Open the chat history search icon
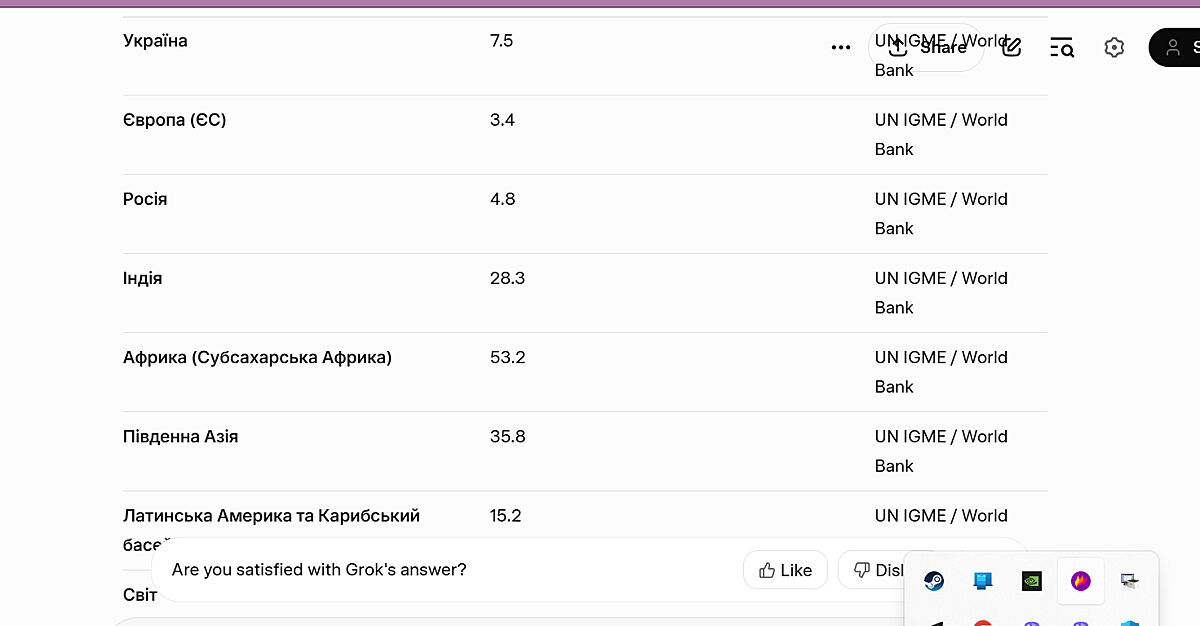 (x=1062, y=47)
